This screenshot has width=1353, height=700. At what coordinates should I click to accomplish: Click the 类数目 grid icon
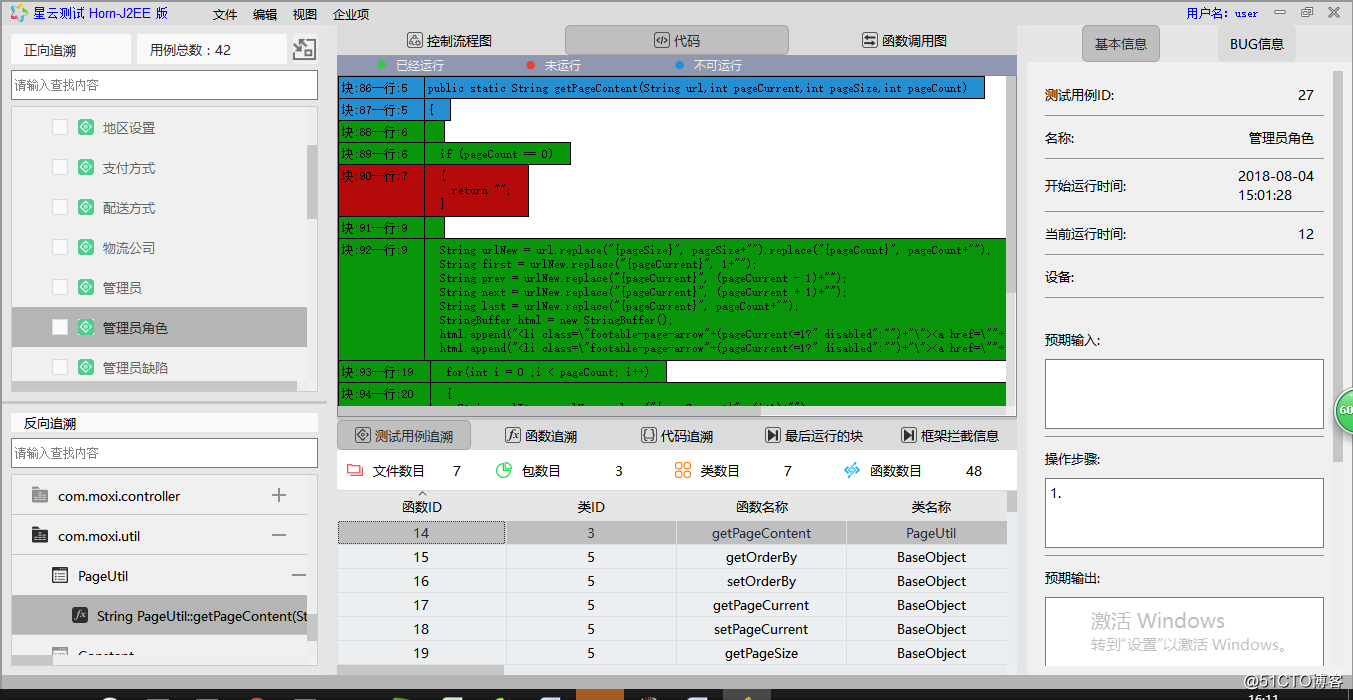[x=683, y=470]
